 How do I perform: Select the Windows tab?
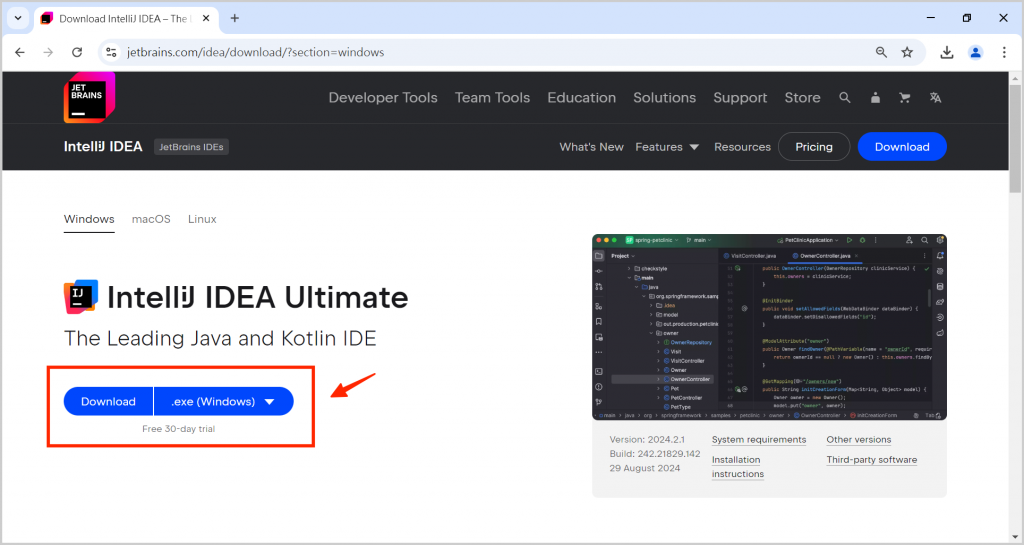pyautogui.click(x=89, y=219)
